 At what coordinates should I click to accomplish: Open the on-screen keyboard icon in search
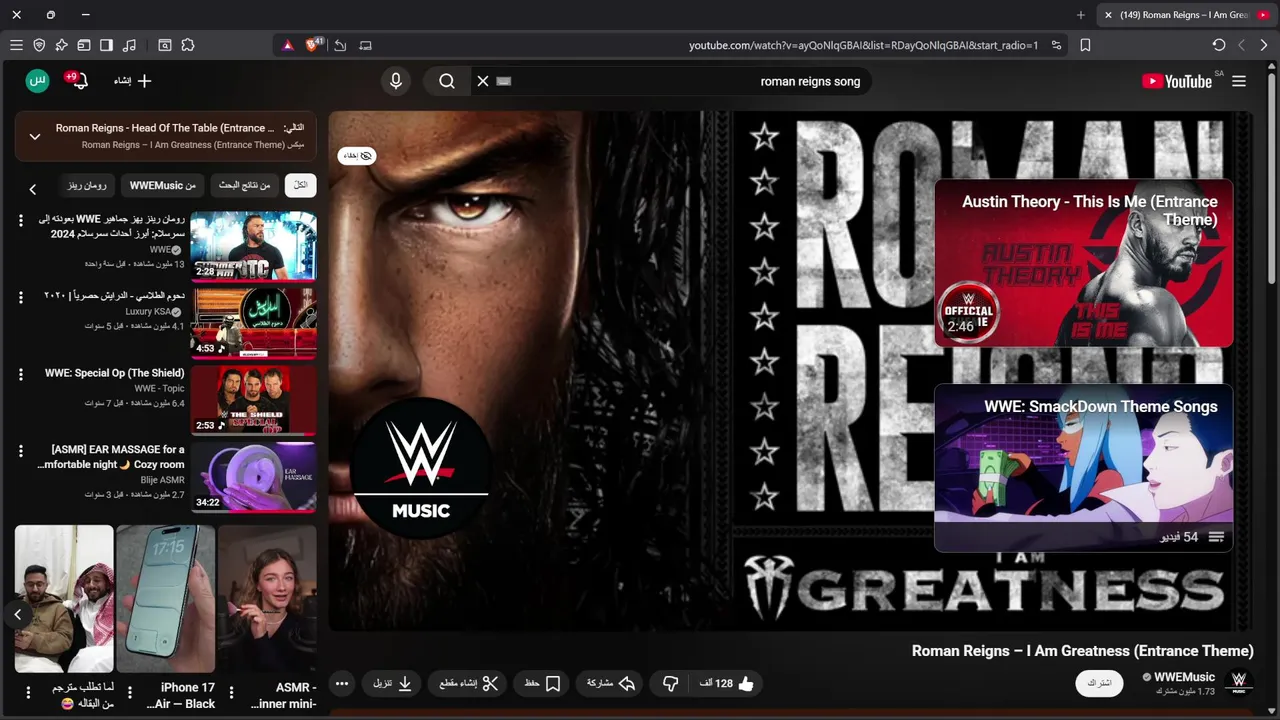pyautogui.click(x=504, y=81)
